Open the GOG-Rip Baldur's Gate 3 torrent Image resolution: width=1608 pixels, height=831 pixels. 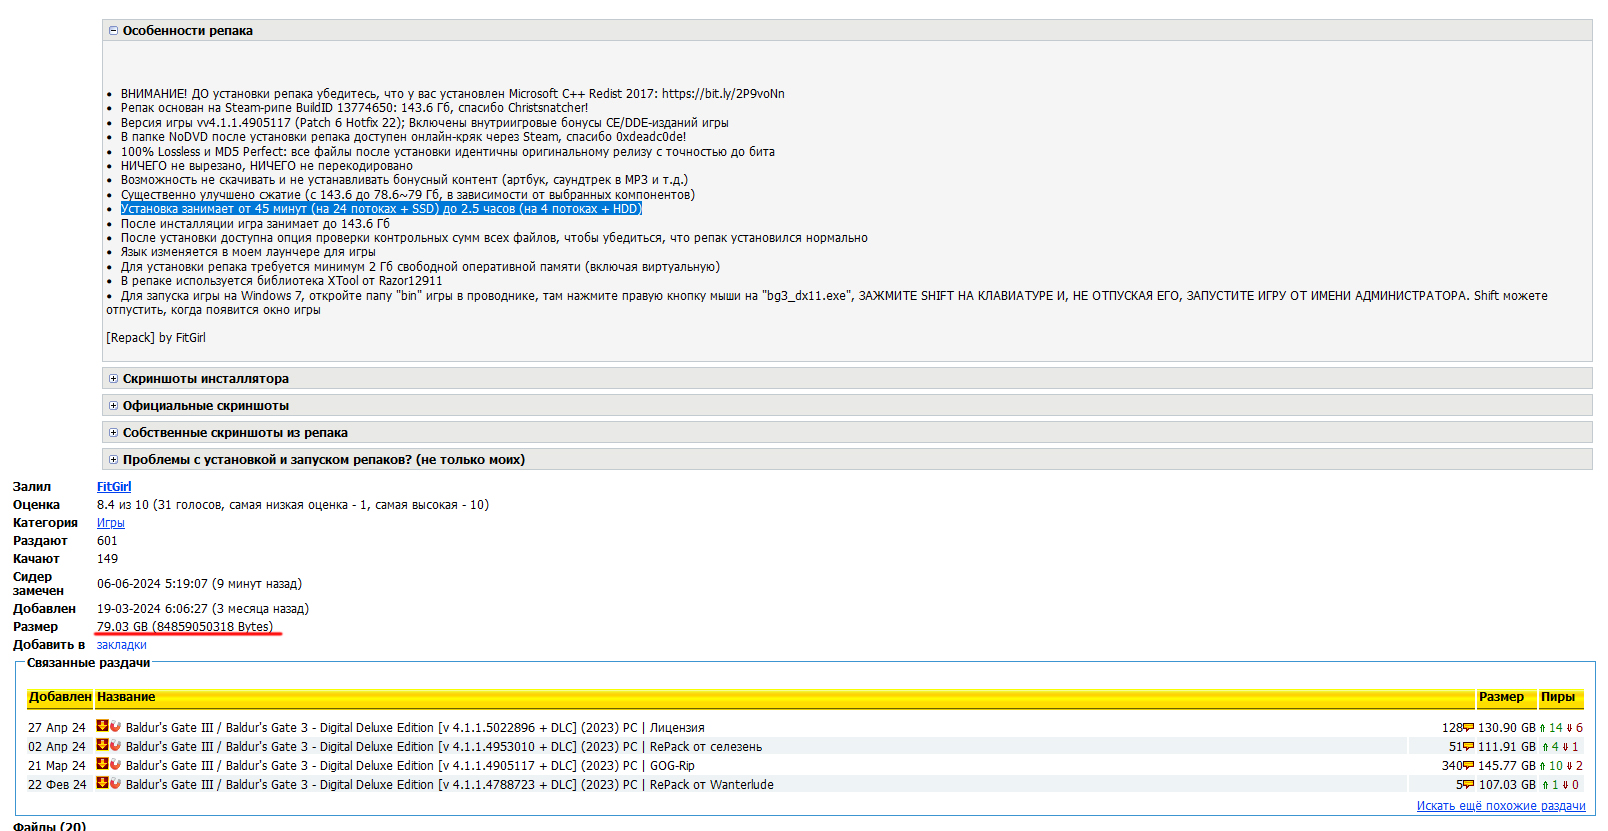[x=410, y=766]
